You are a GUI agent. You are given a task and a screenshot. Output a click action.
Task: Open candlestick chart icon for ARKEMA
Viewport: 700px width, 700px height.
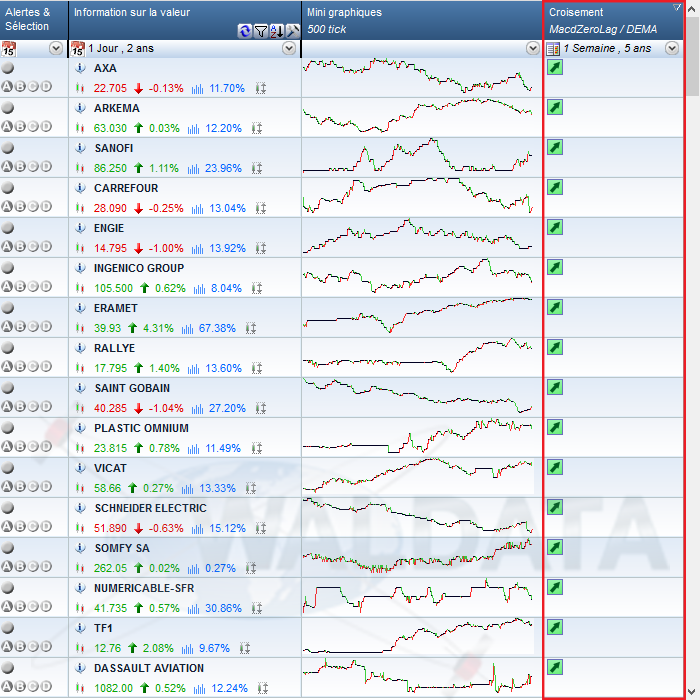coord(80,129)
